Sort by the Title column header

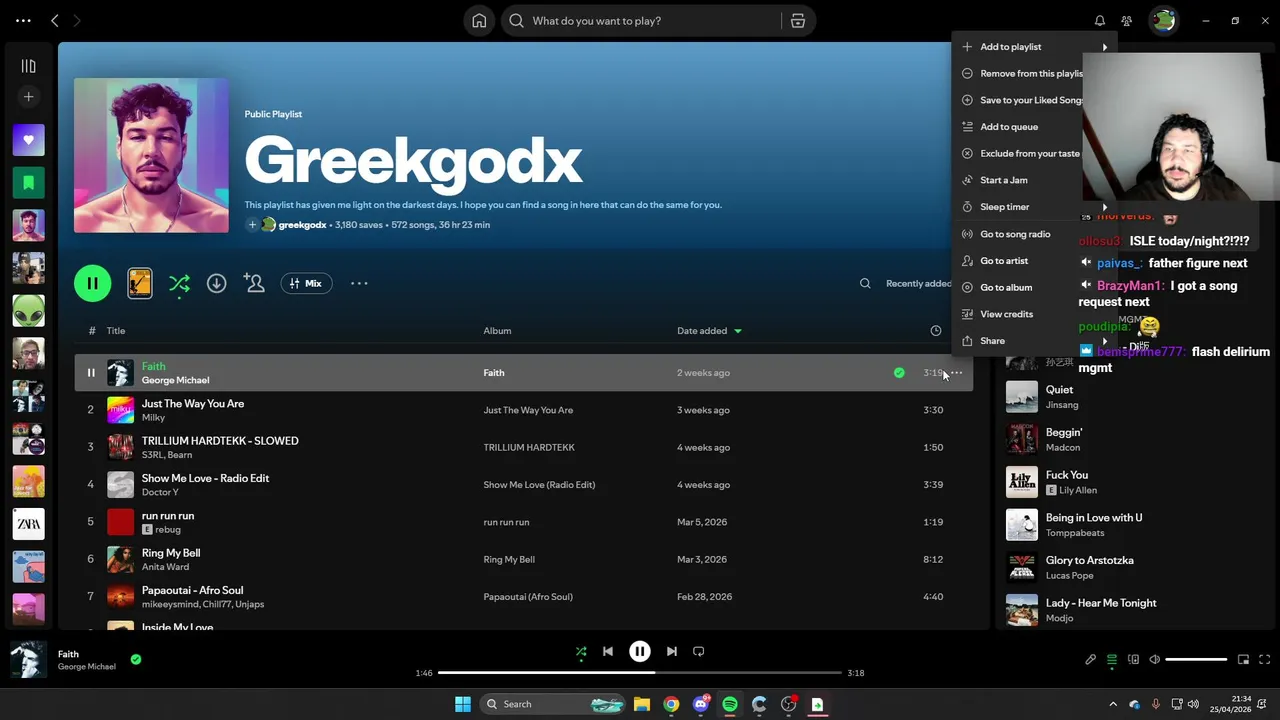click(116, 331)
